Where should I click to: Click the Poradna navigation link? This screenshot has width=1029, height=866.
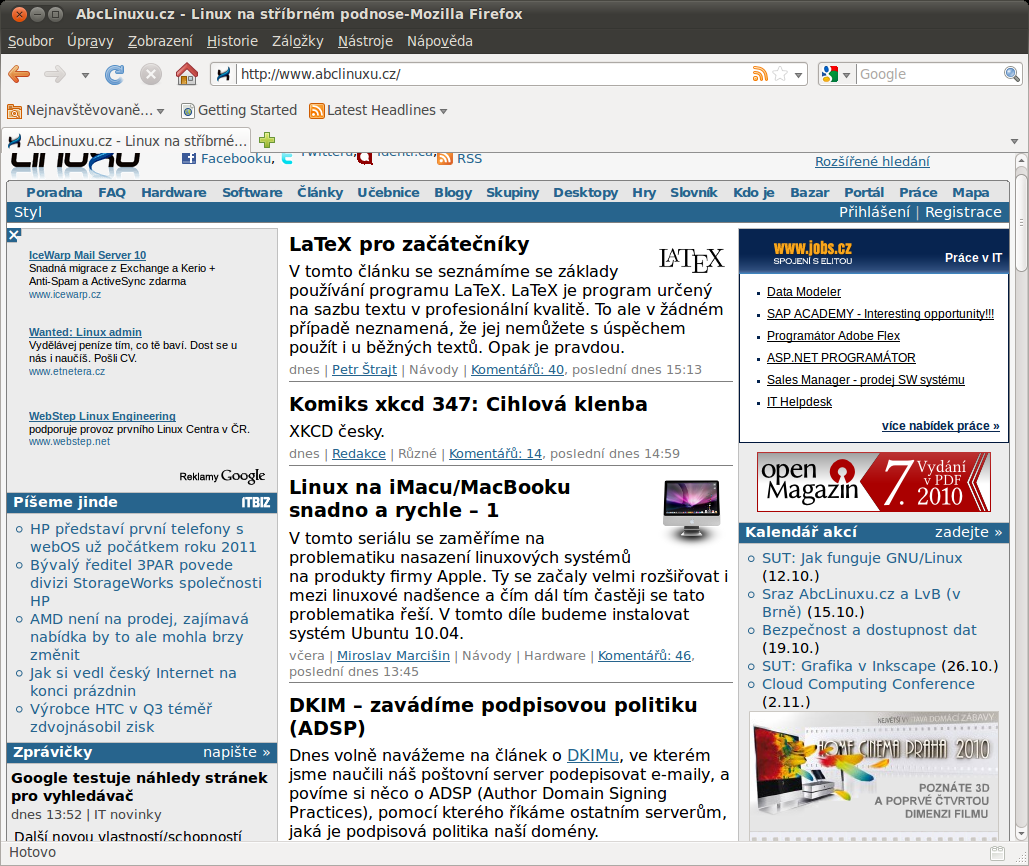(54, 192)
